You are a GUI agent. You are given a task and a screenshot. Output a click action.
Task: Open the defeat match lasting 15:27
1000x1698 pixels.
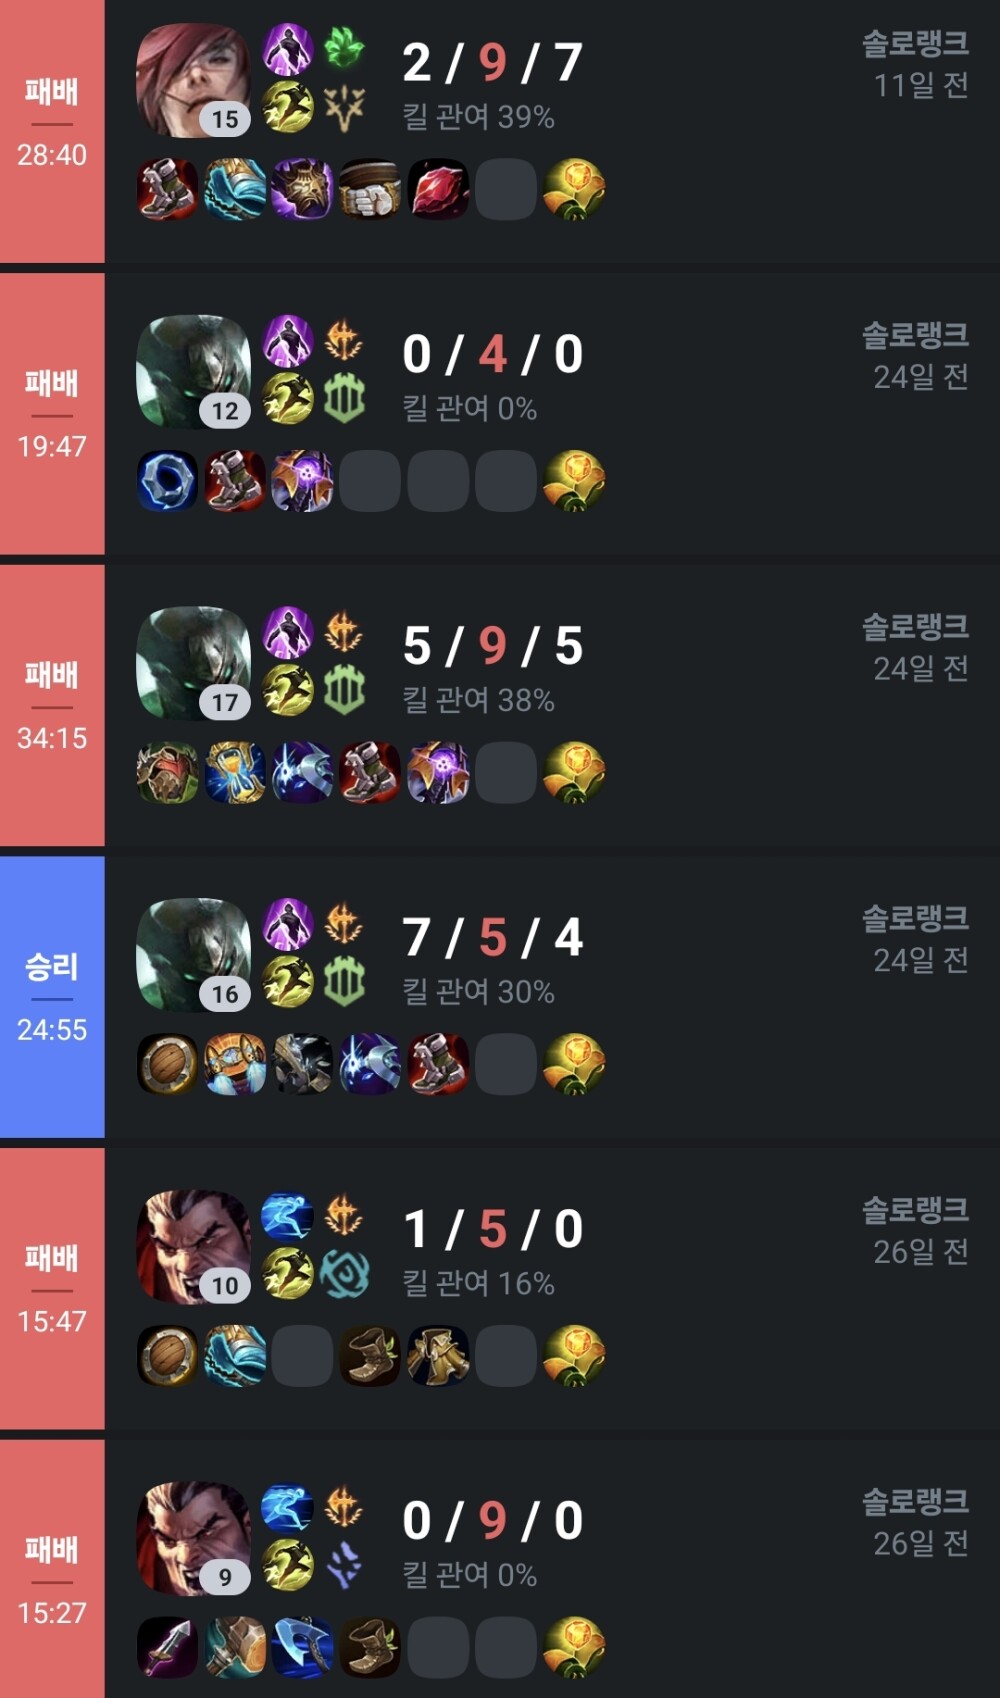coord(500,1569)
